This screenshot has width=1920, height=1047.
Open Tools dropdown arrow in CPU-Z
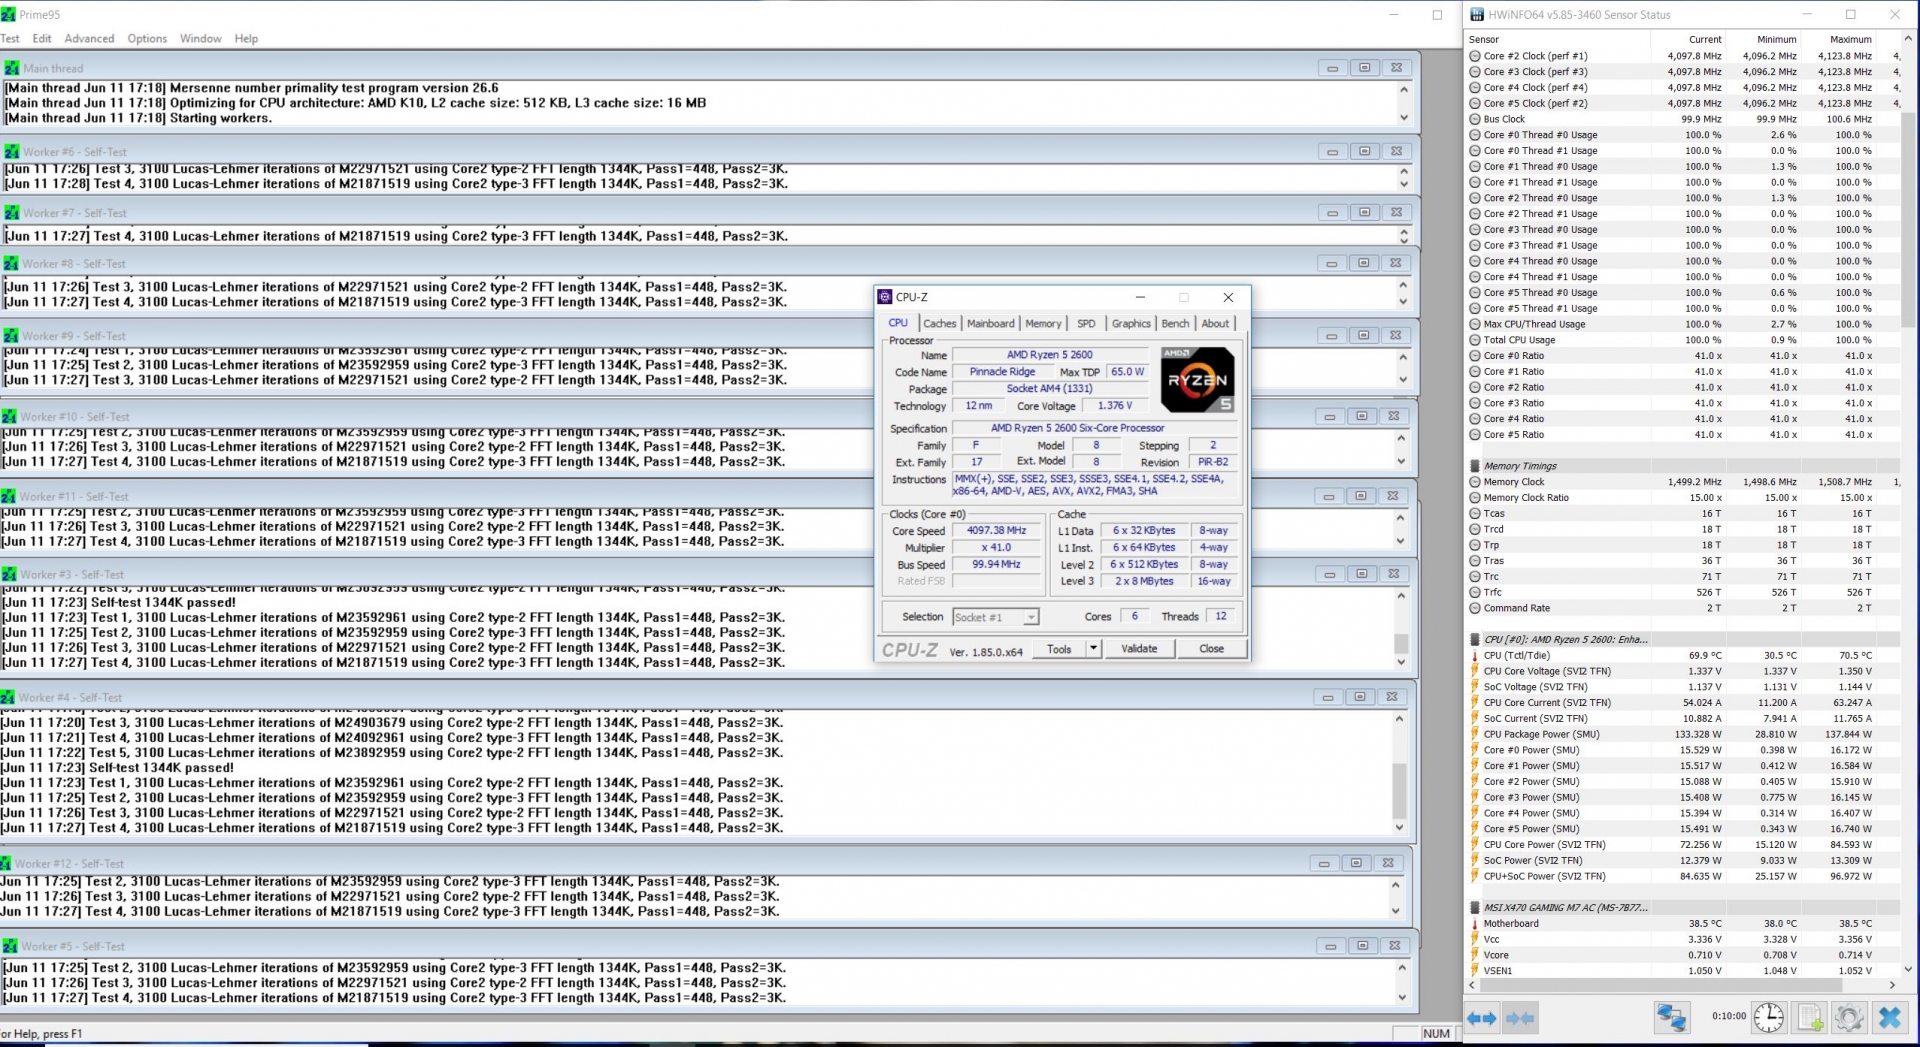point(1093,649)
